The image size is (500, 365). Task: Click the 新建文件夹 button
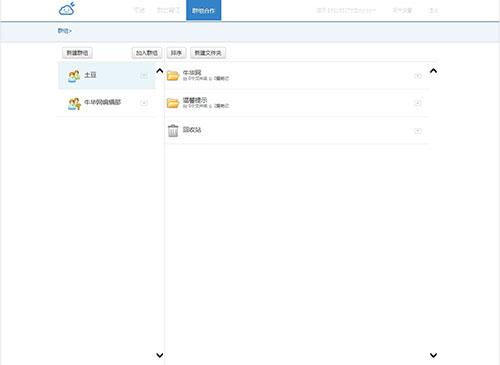pos(208,53)
